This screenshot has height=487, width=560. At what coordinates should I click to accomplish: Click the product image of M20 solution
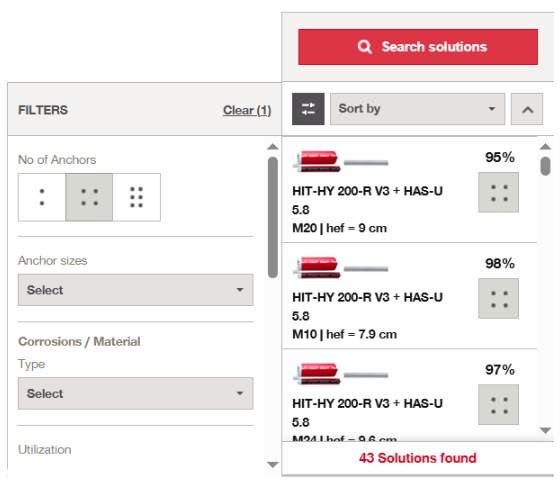tap(340, 162)
